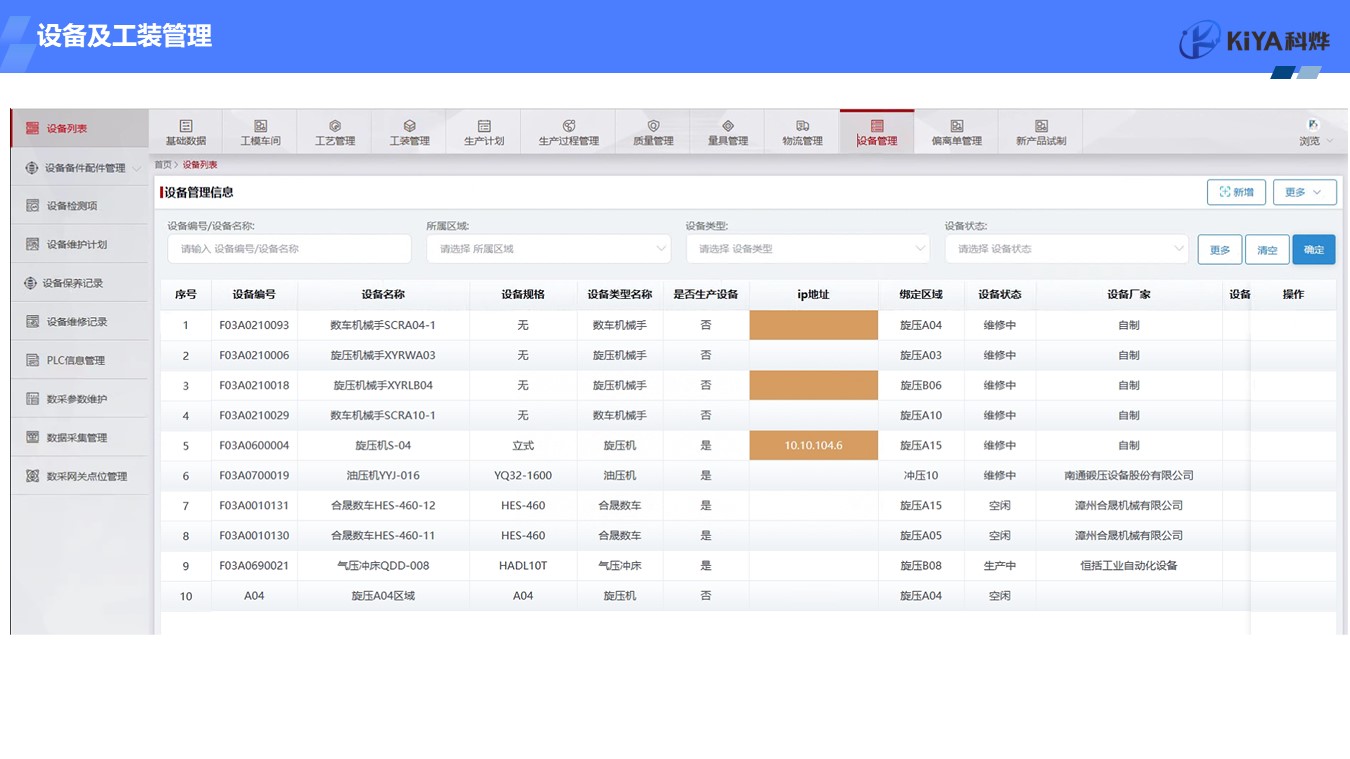Open the 基础数据 module icon
This screenshot has width=1350, height=759.
coord(186,126)
